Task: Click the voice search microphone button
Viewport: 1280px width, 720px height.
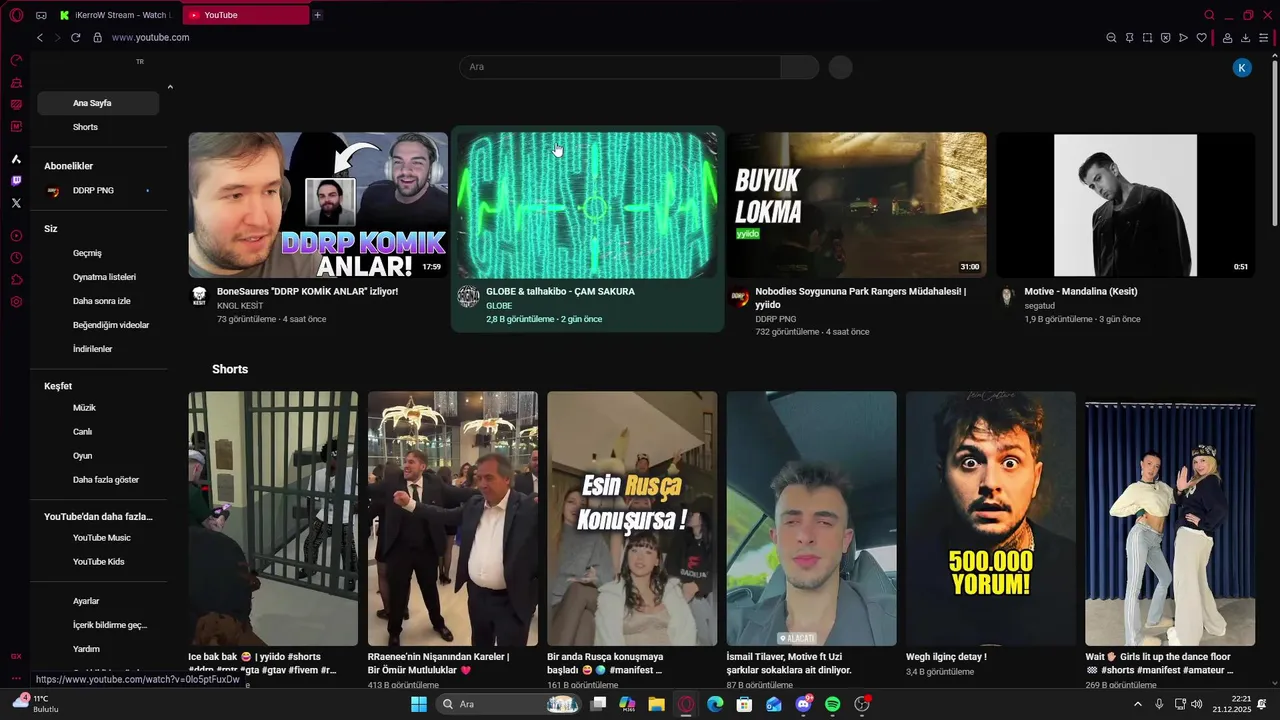Action: (x=840, y=67)
